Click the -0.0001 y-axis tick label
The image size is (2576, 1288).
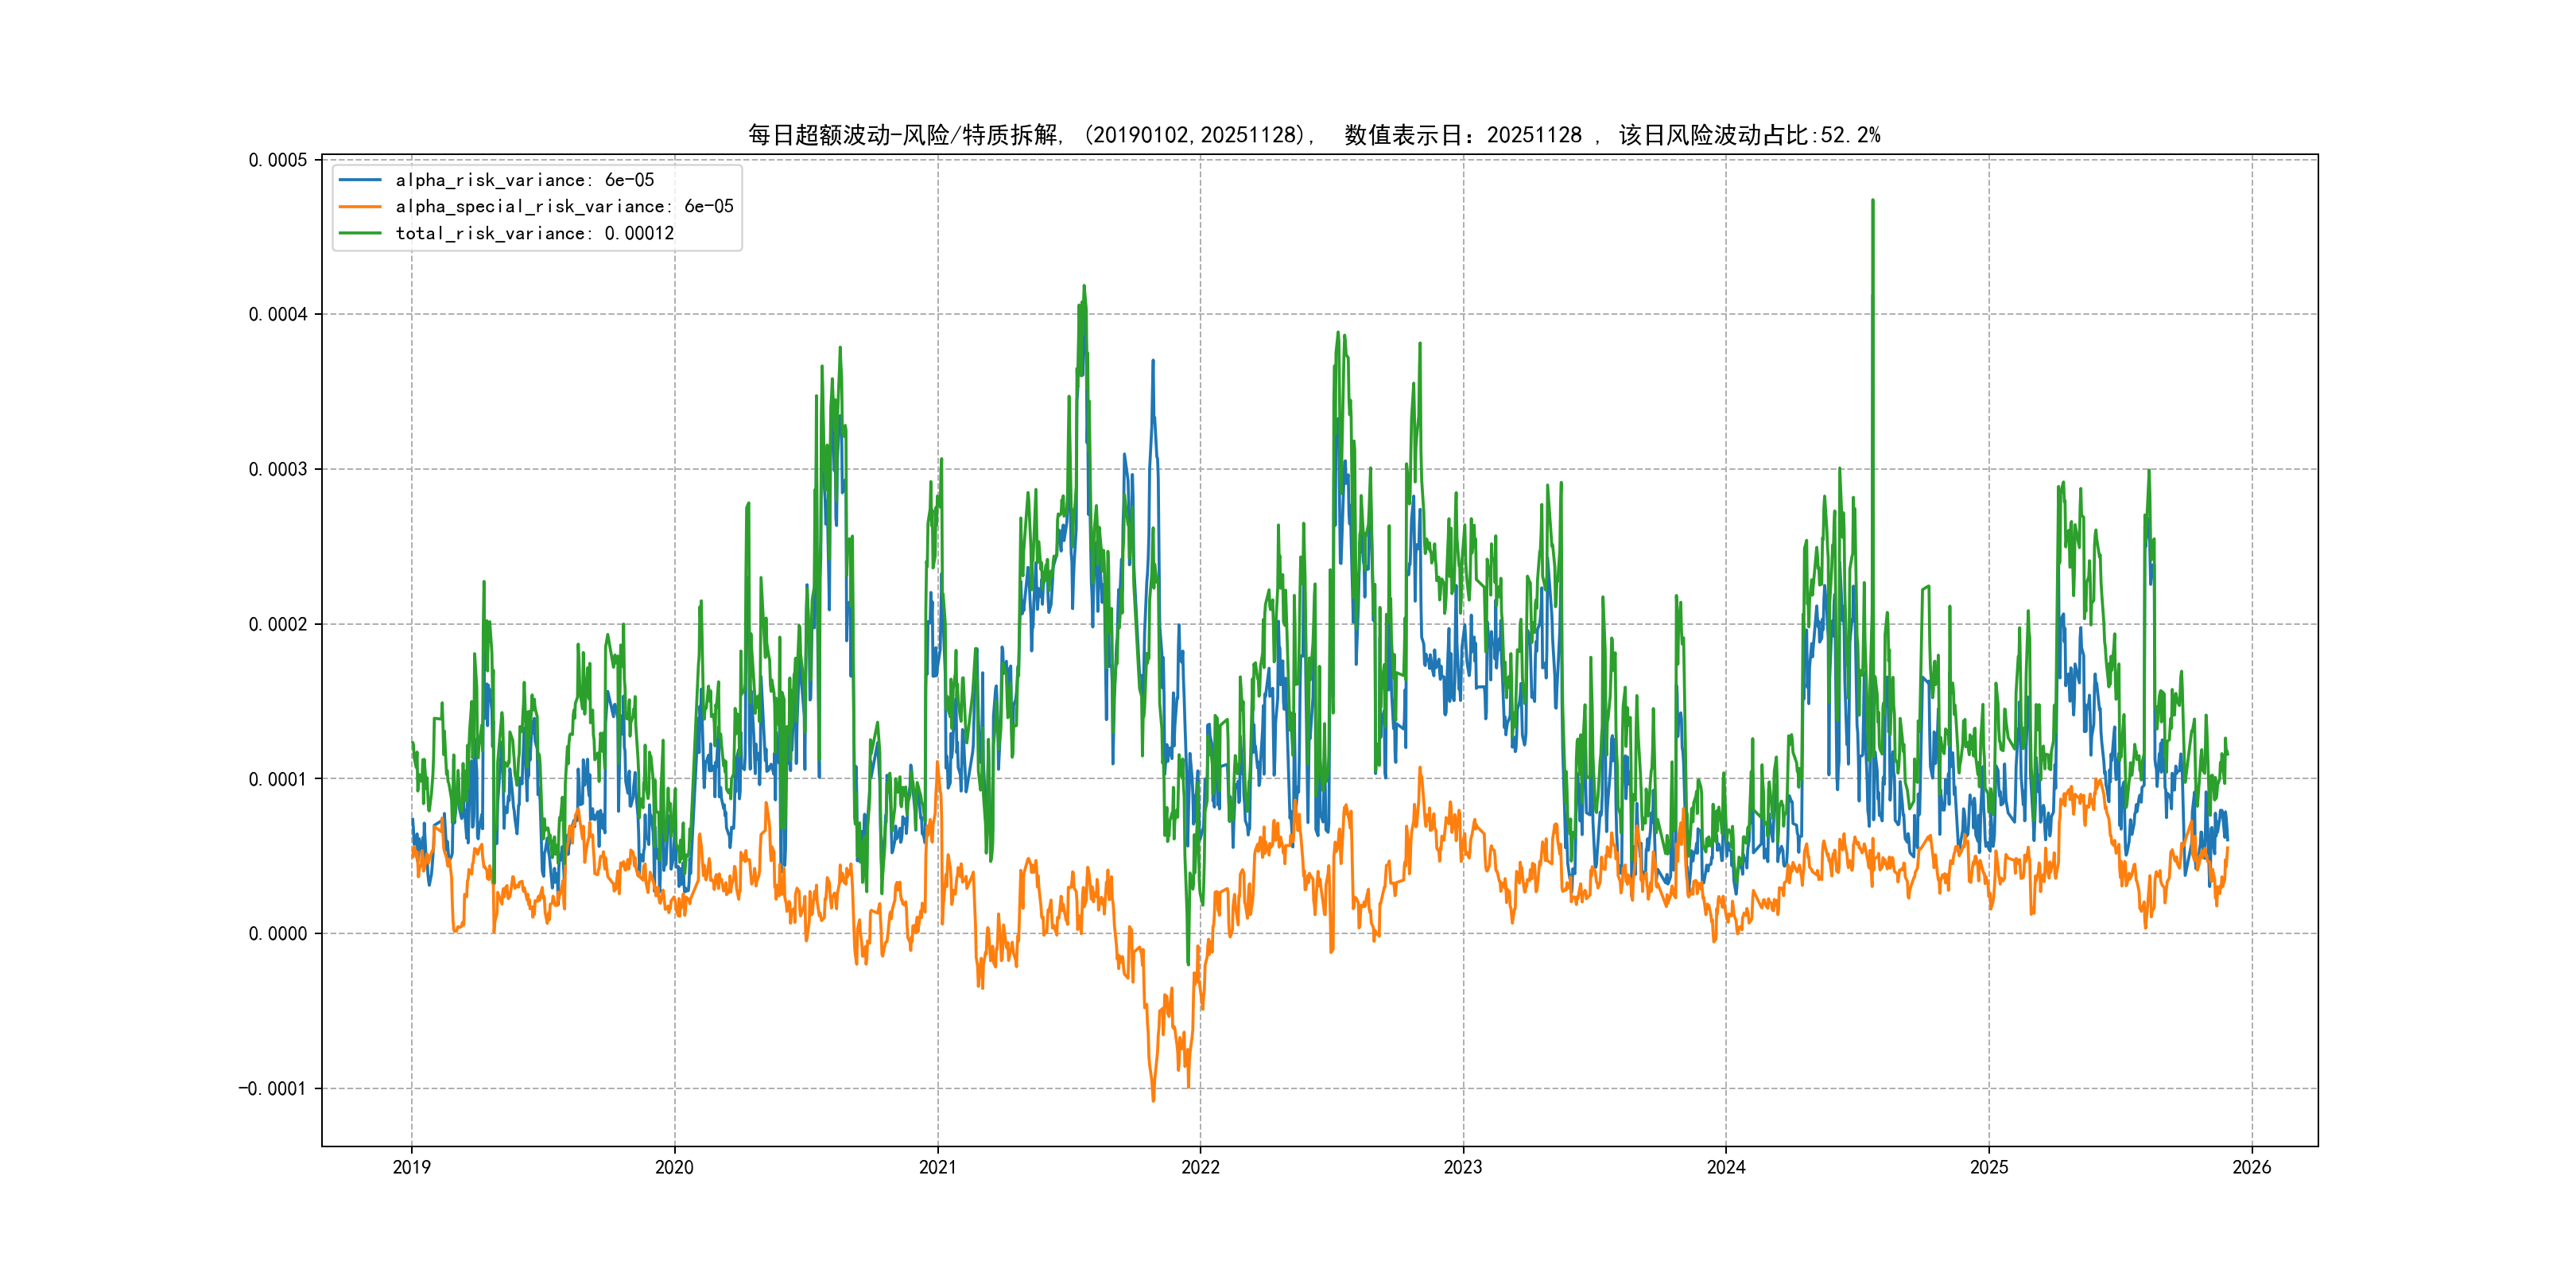(x=273, y=1089)
